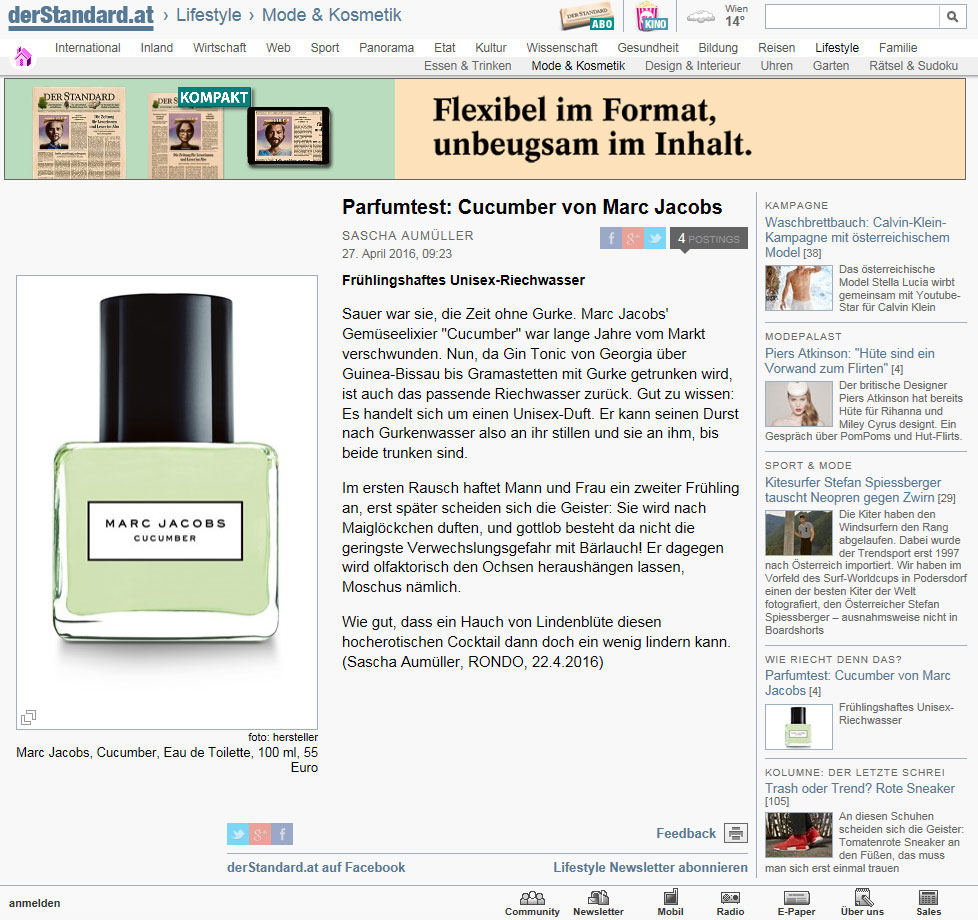Go to Web section
The height and width of the screenshot is (920, 978).
coord(278,47)
